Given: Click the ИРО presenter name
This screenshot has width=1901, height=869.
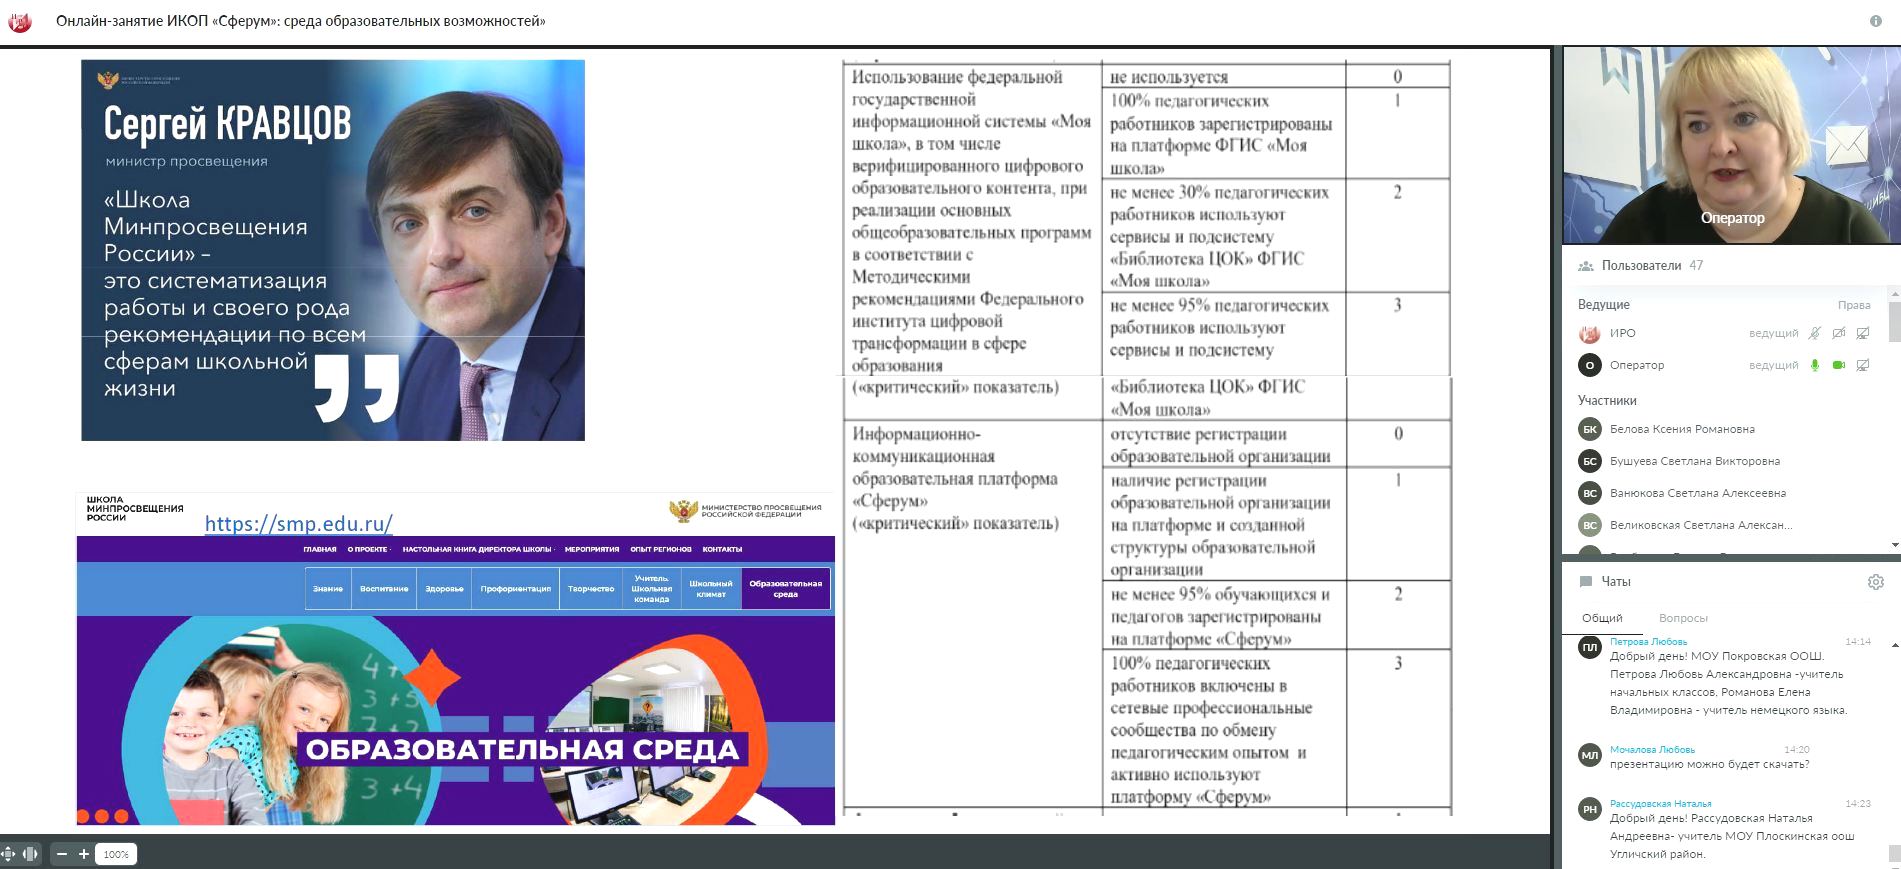Looking at the screenshot, I should (x=1622, y=333).
